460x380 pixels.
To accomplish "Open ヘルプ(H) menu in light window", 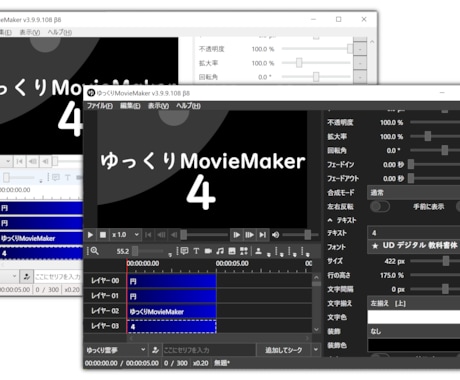I will pyautogui.click(x=60, y=32).
